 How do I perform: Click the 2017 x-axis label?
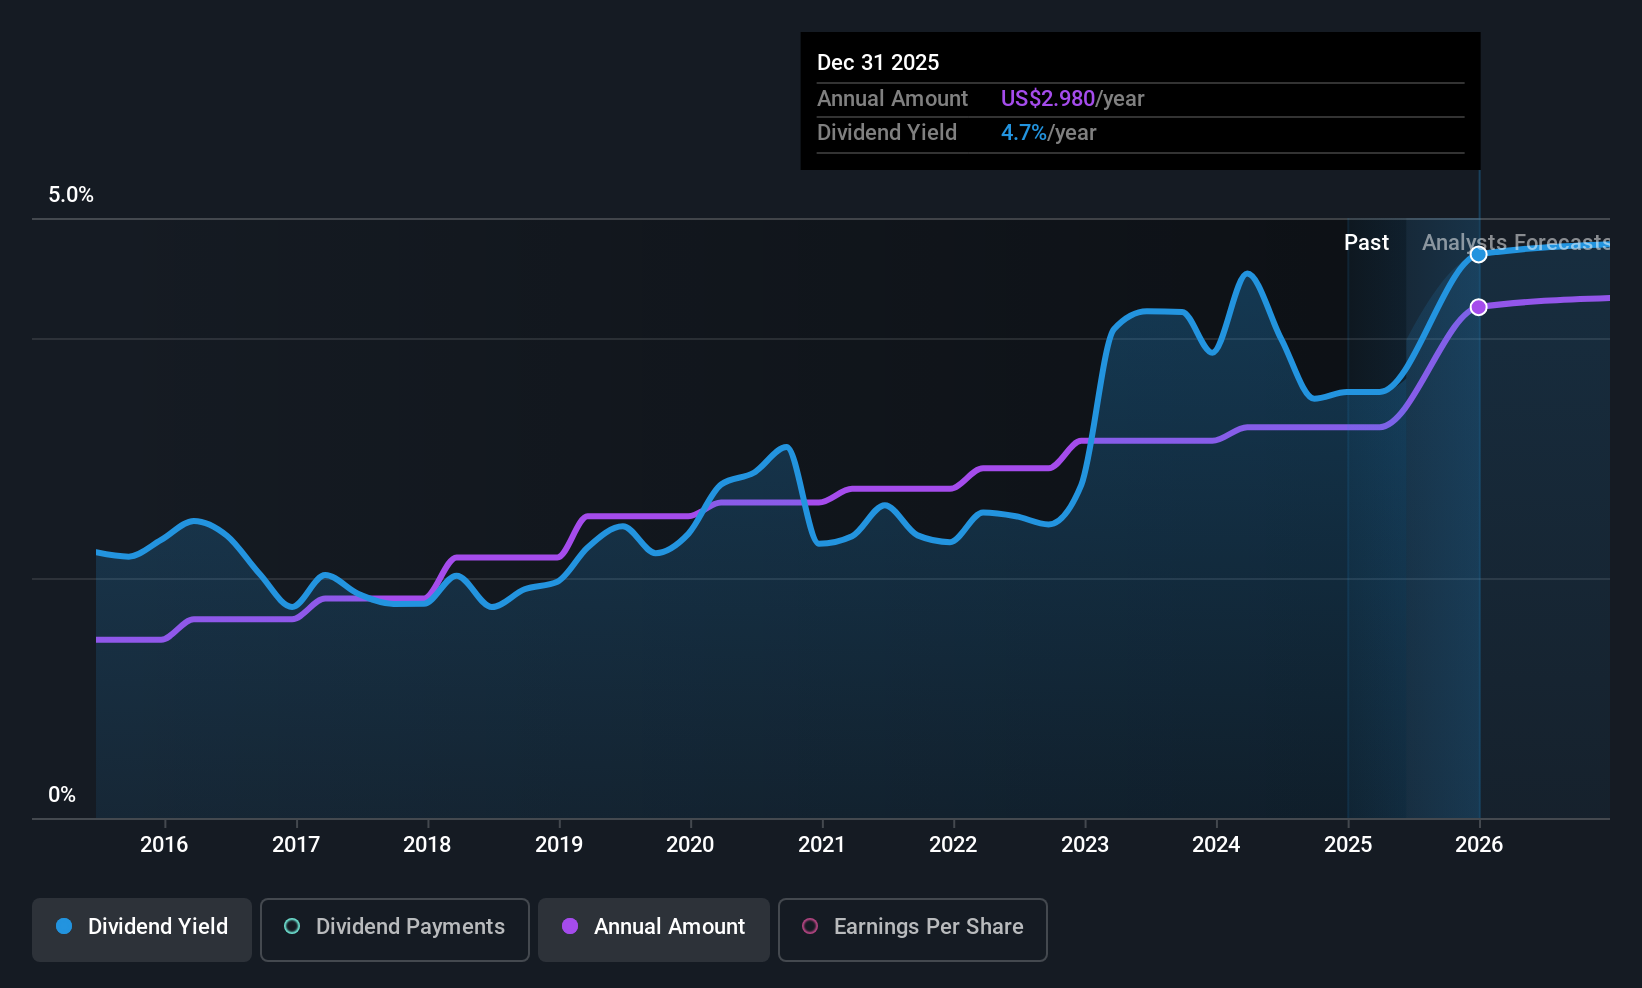(296, 845)
